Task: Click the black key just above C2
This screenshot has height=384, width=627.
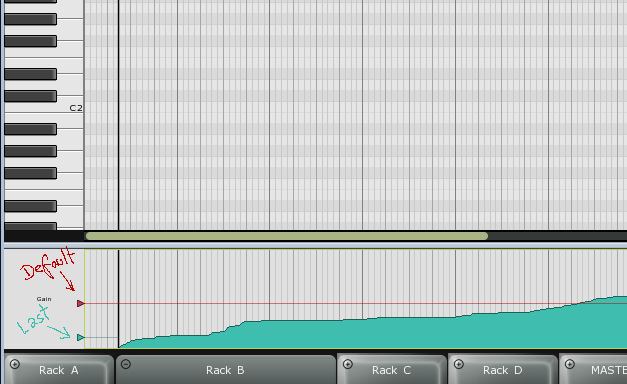Action: [x=30, y=96]
